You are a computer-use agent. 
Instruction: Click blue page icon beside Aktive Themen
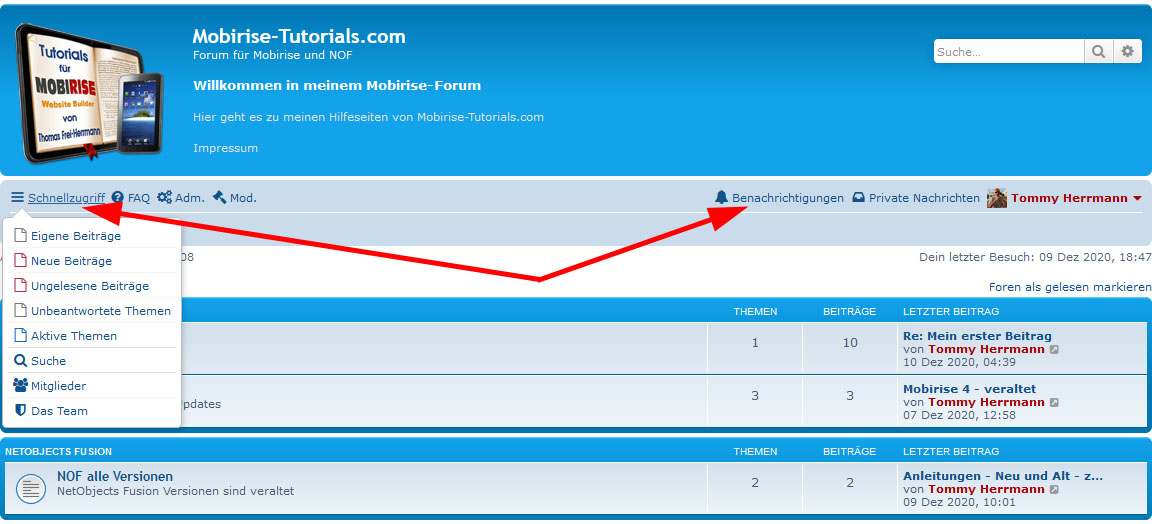coord(21,336)
